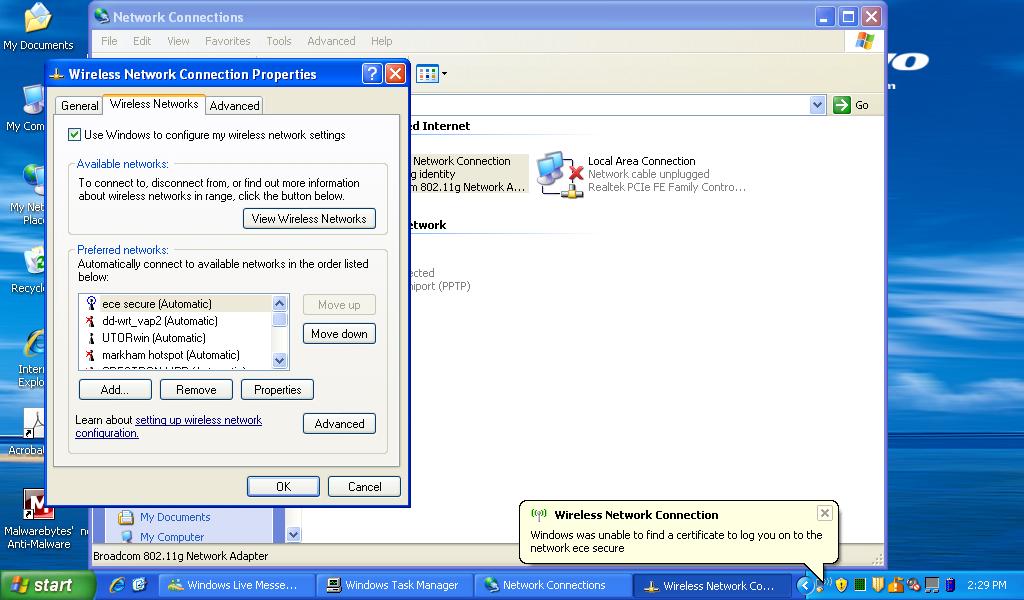
Task: Click the orange alert tray icon
Action: 895,584
